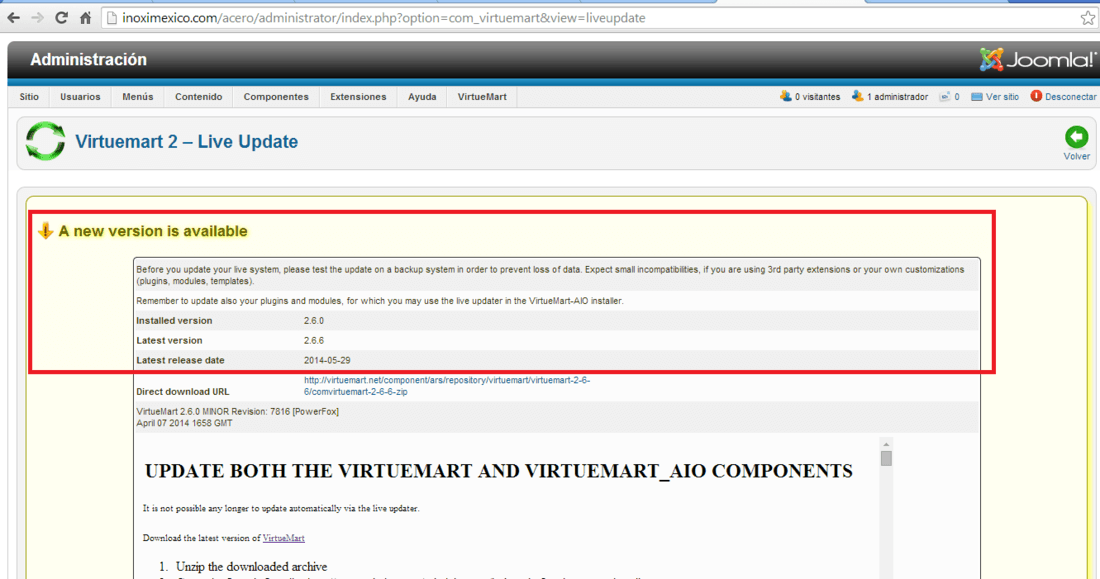1100x579 pixels.
Task: Click the '1 administrador' status text
Action: click(897, 97)
